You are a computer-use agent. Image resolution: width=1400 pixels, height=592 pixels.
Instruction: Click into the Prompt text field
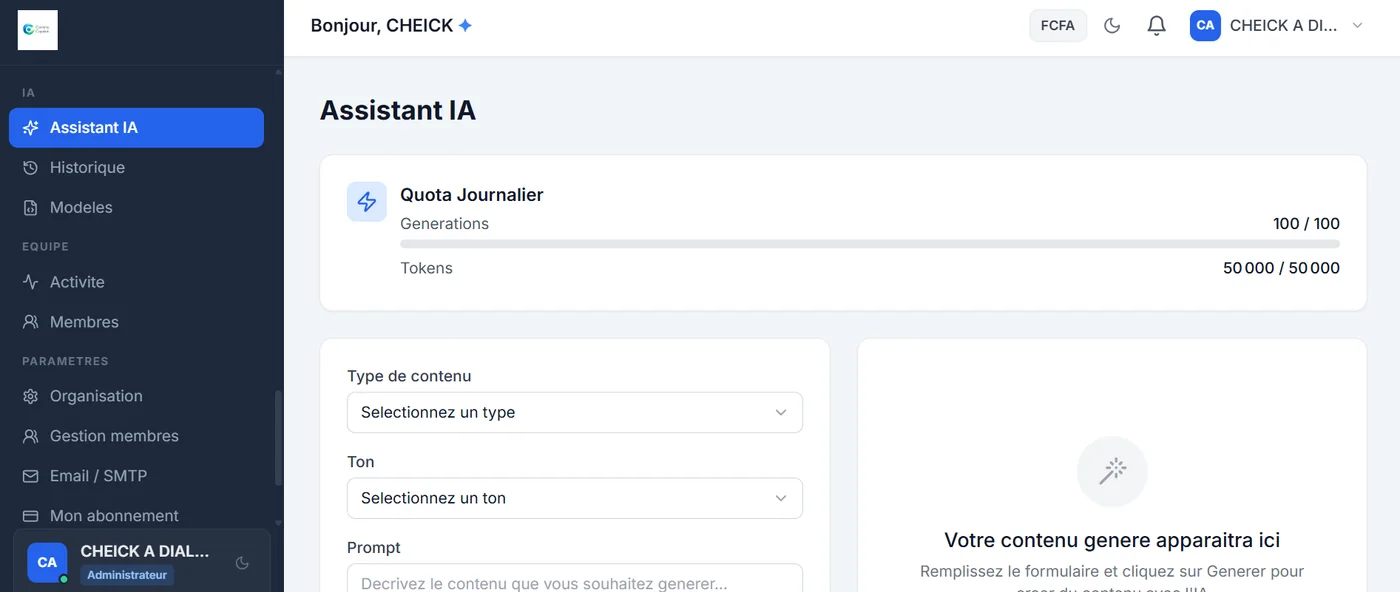[x=575, y=578]
